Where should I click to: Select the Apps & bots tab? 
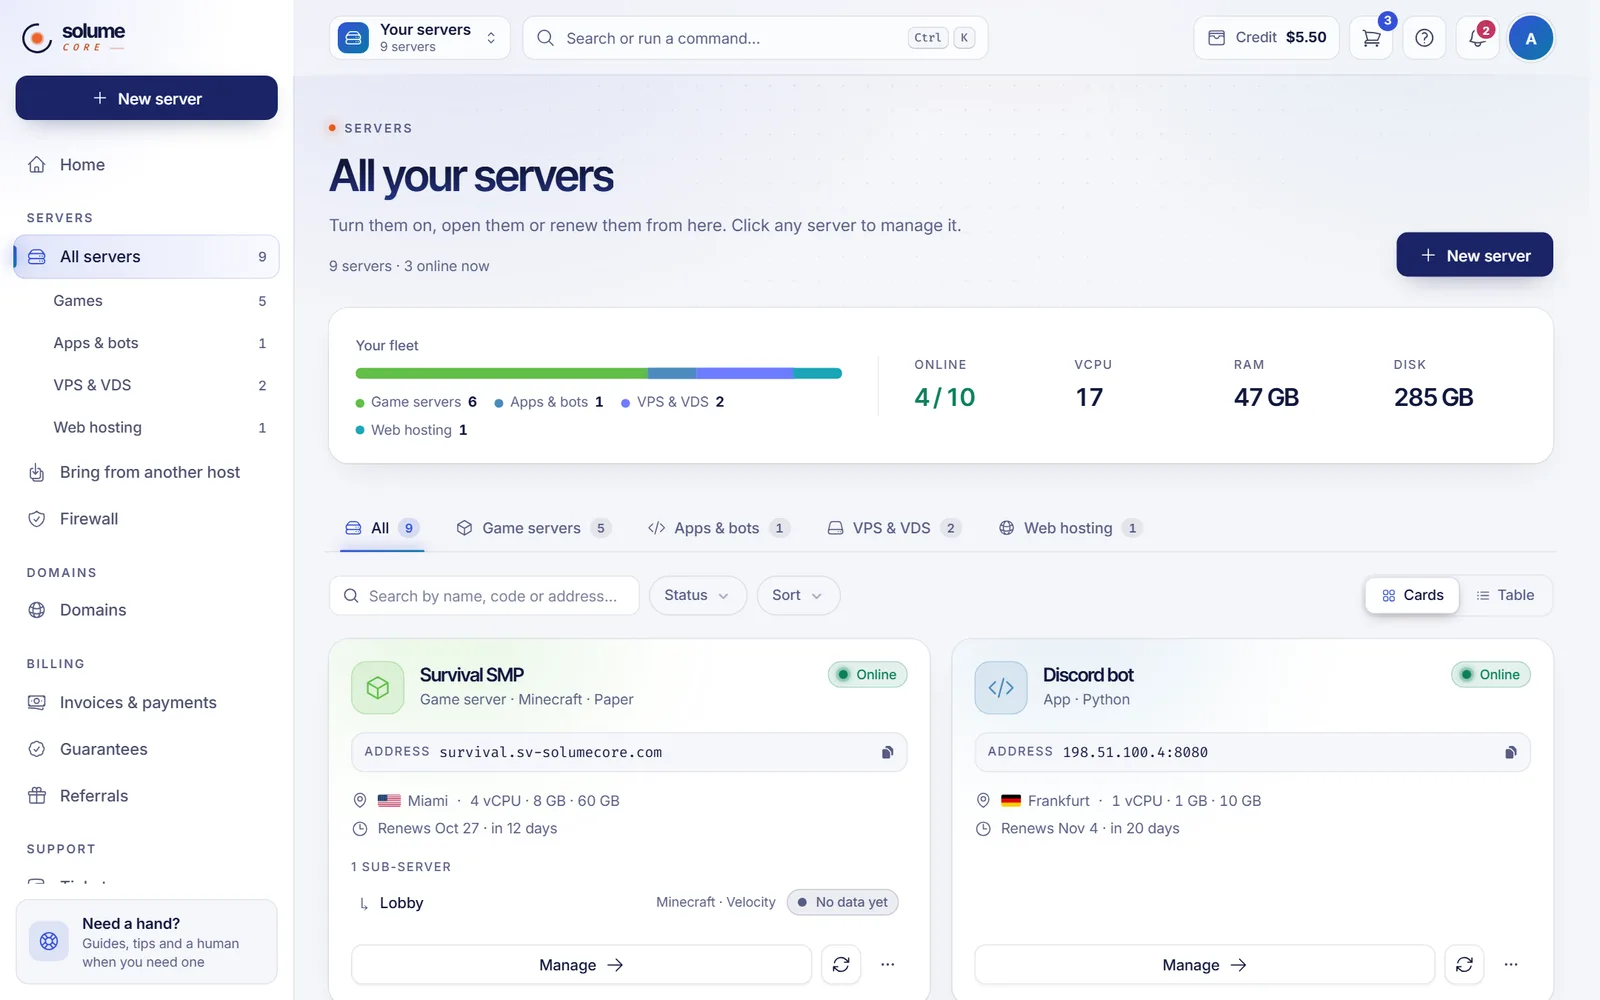[x=717, y=528]
